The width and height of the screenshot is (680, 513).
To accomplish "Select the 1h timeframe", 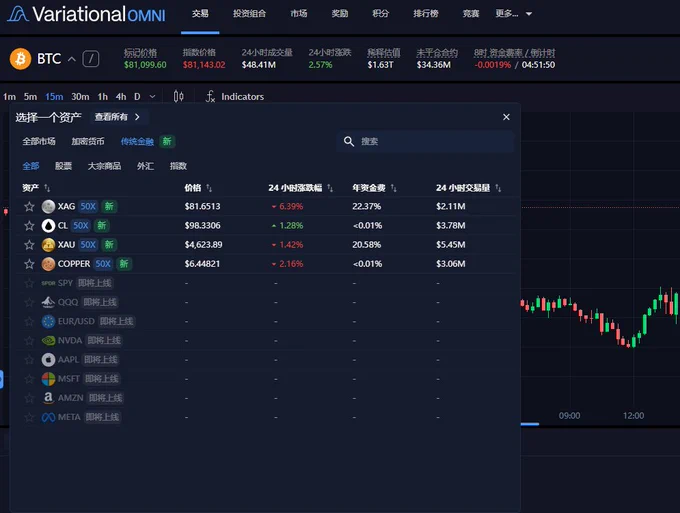I will pos(103,96).
